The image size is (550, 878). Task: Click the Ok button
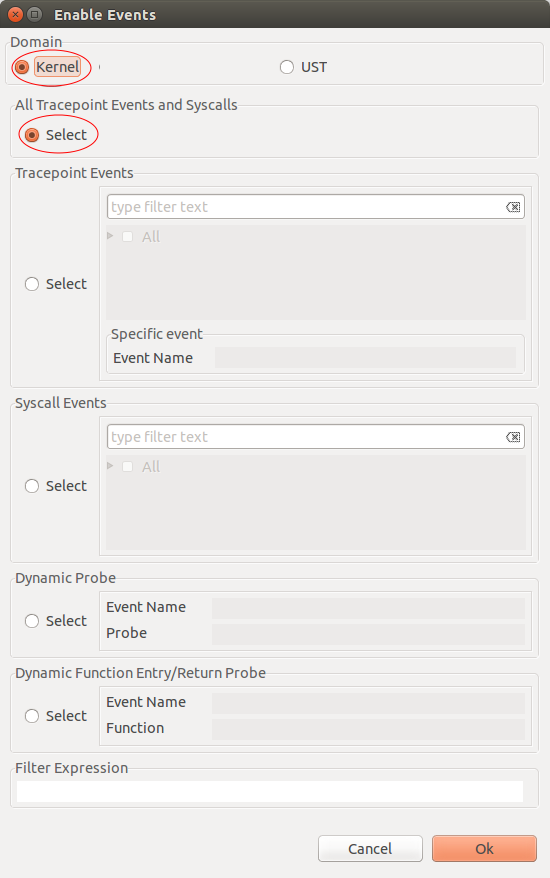tap(484, 849)
